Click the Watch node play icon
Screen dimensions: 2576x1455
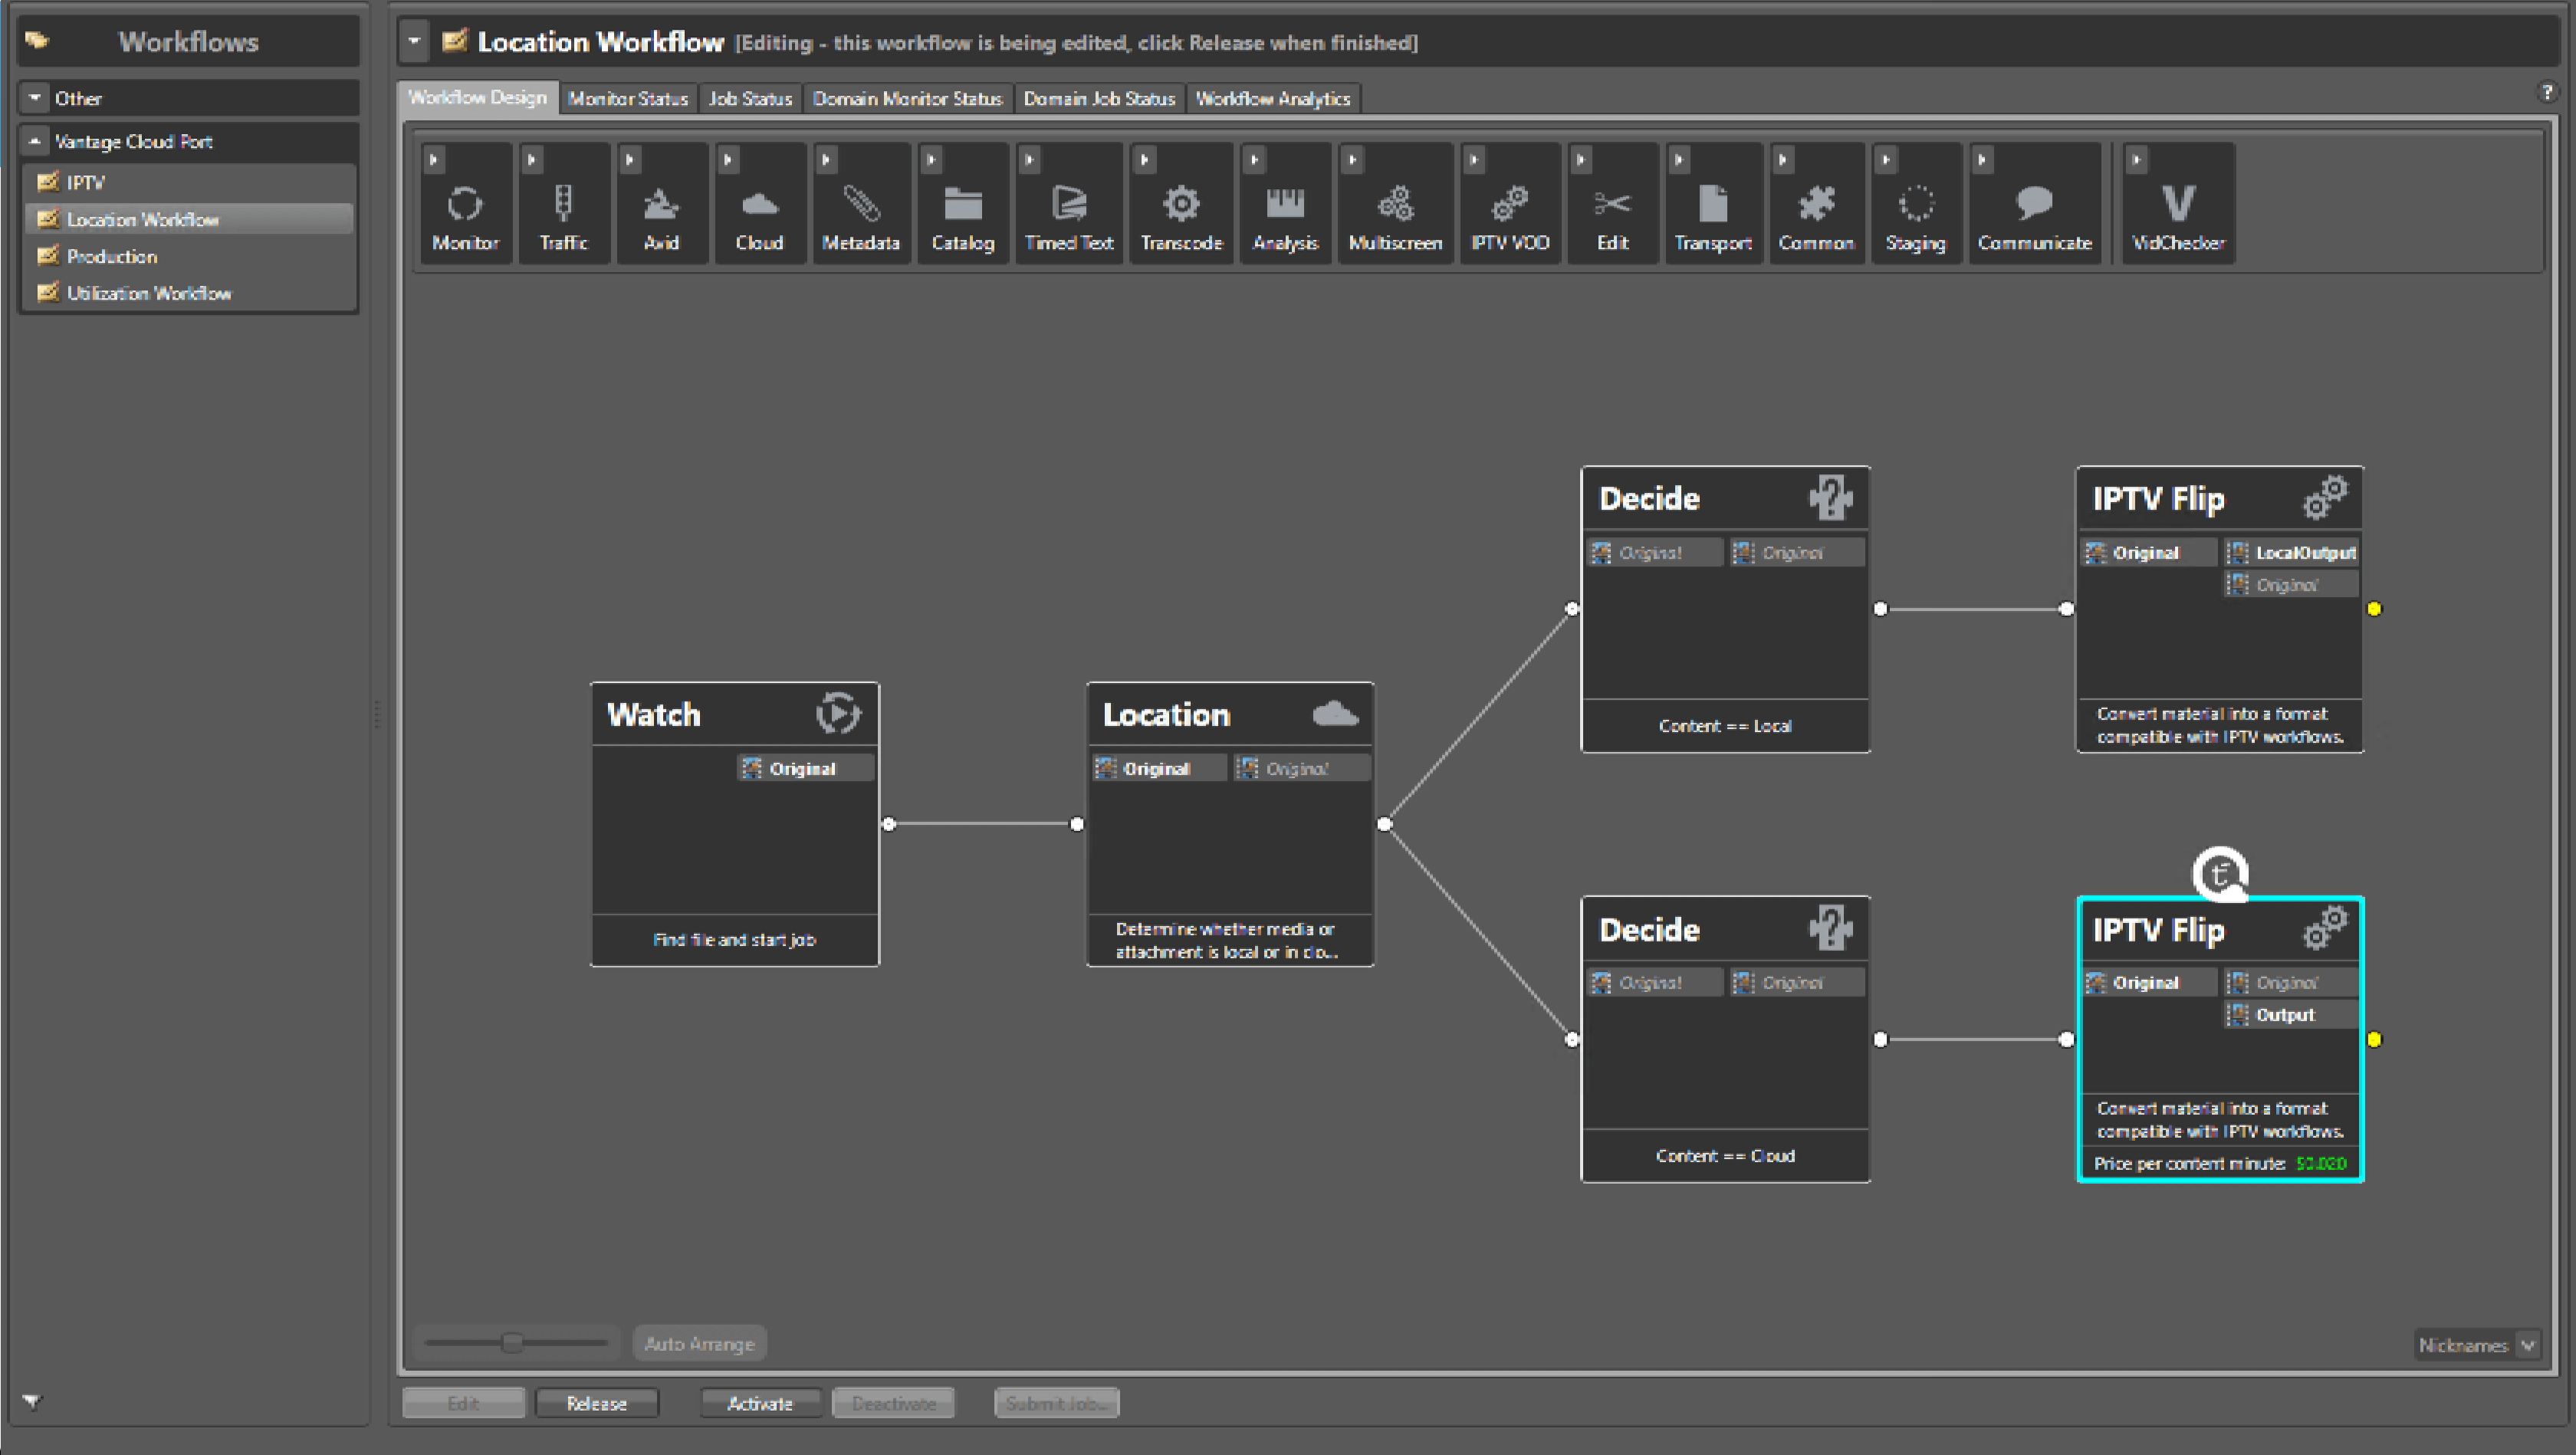(837, 713)
